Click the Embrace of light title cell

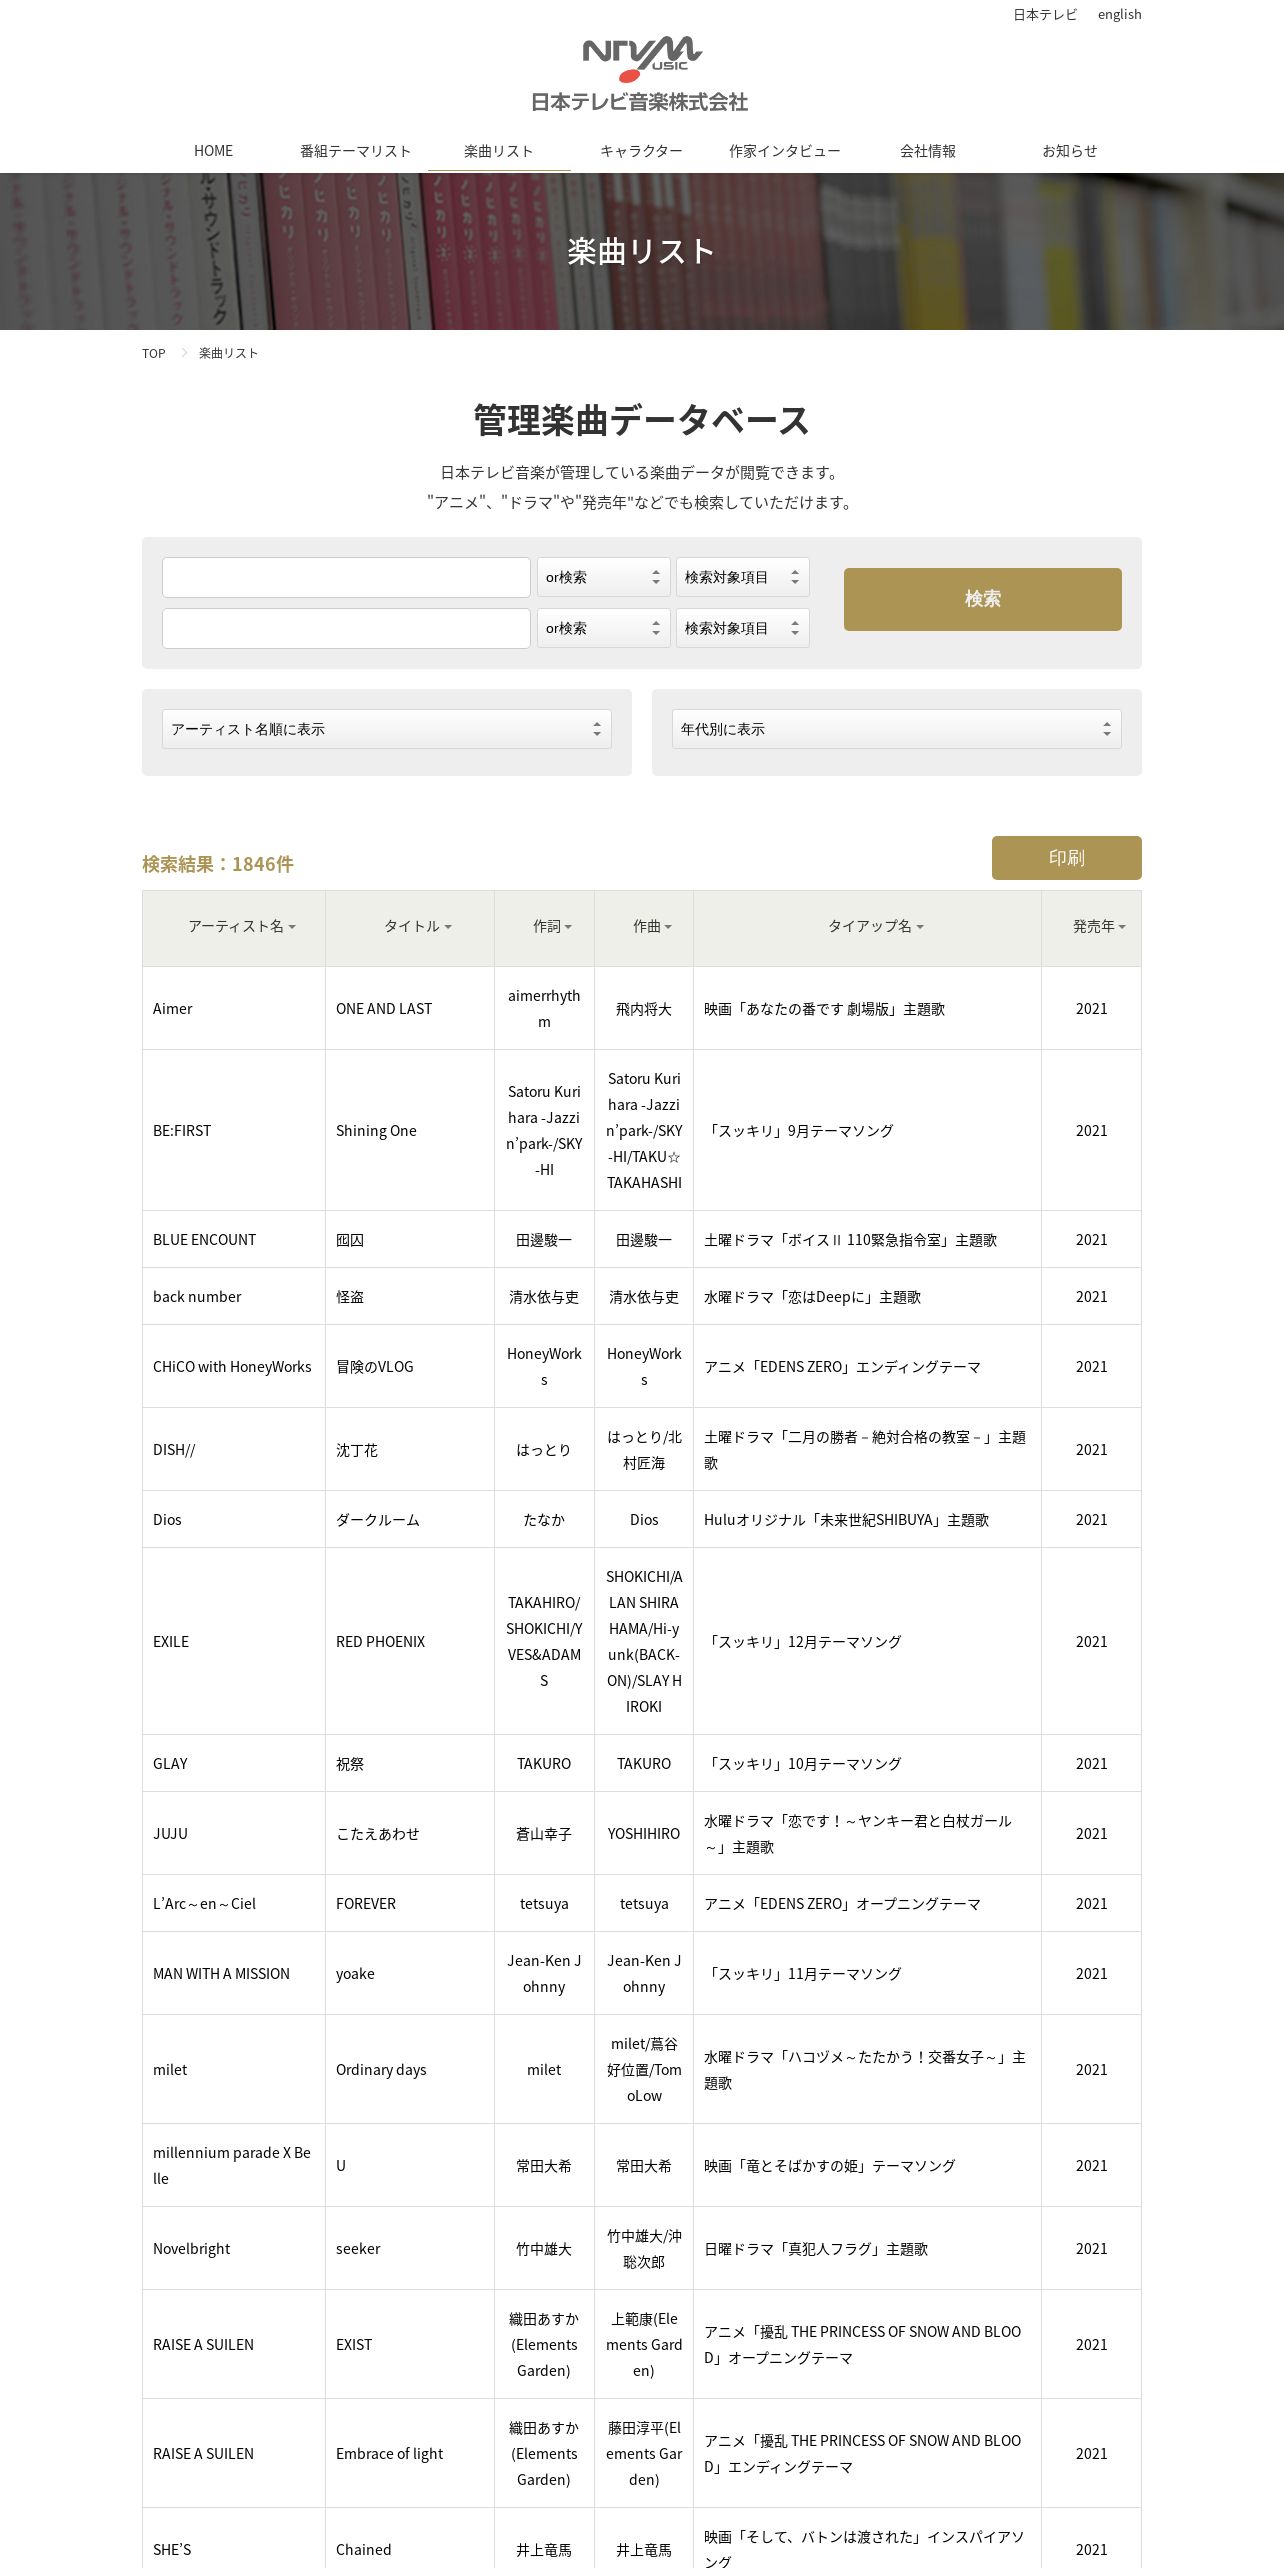pos(410,2454)
